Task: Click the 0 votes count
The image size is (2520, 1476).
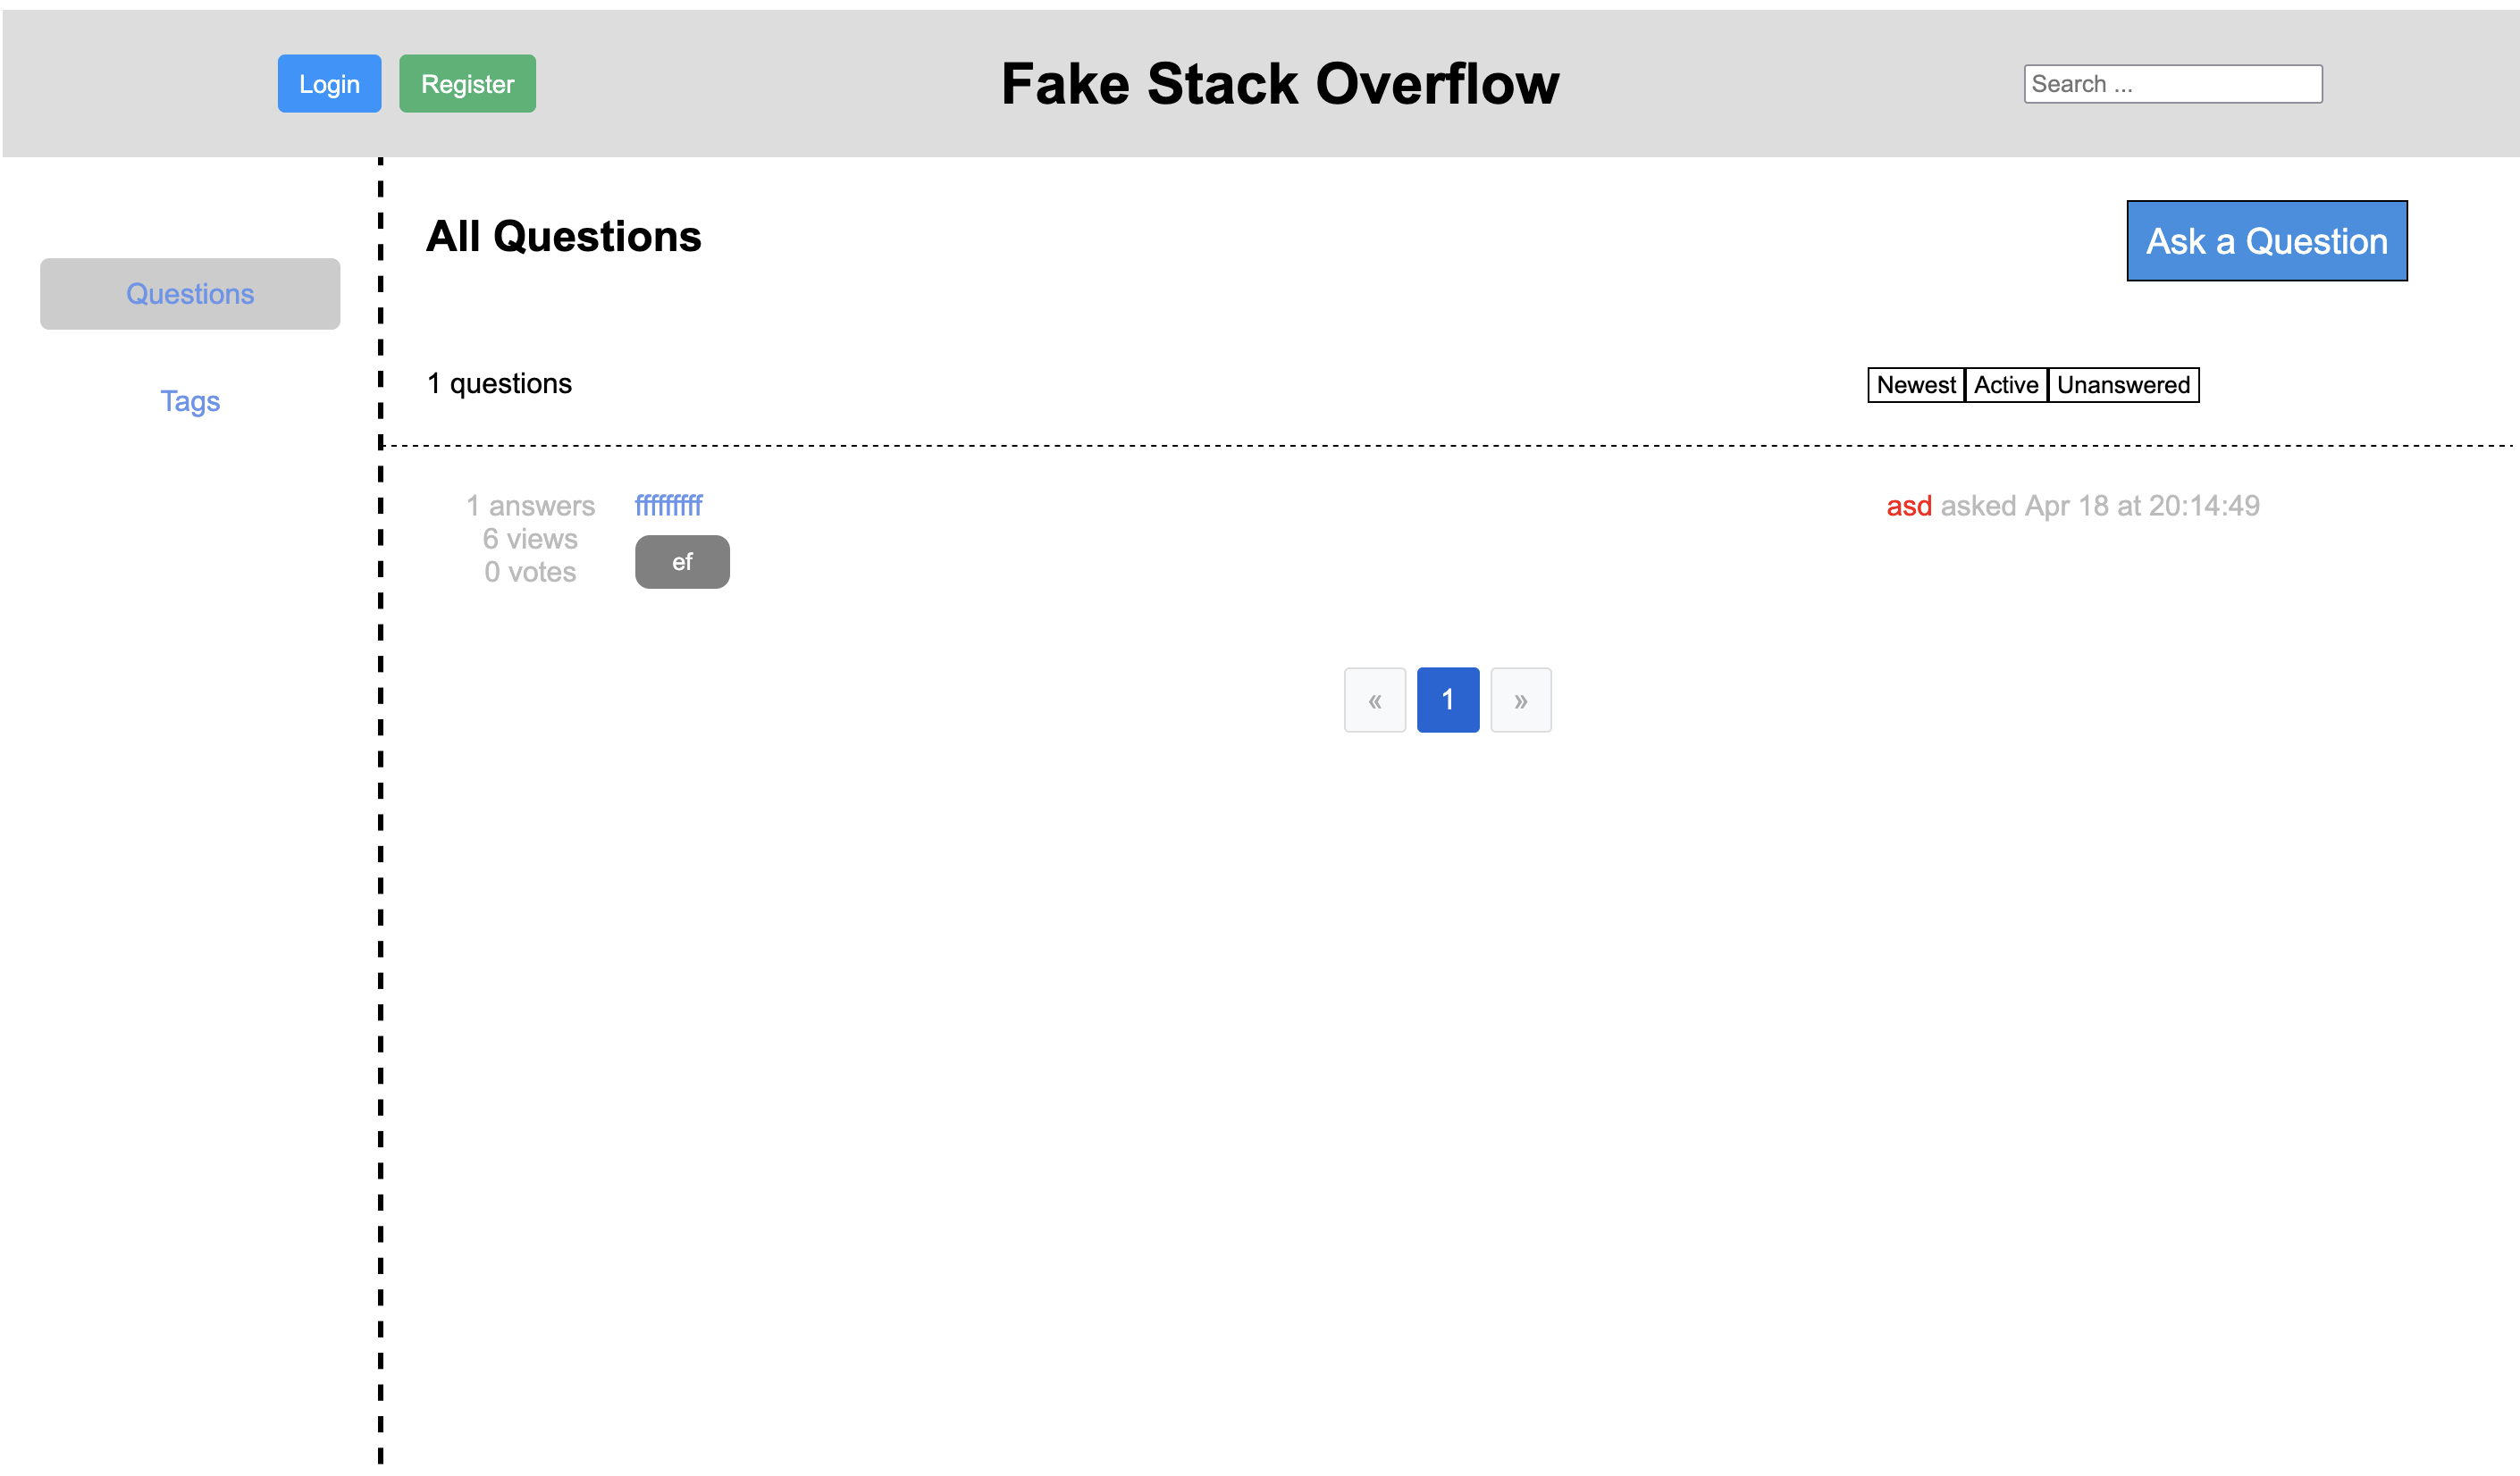Action: 530,572
